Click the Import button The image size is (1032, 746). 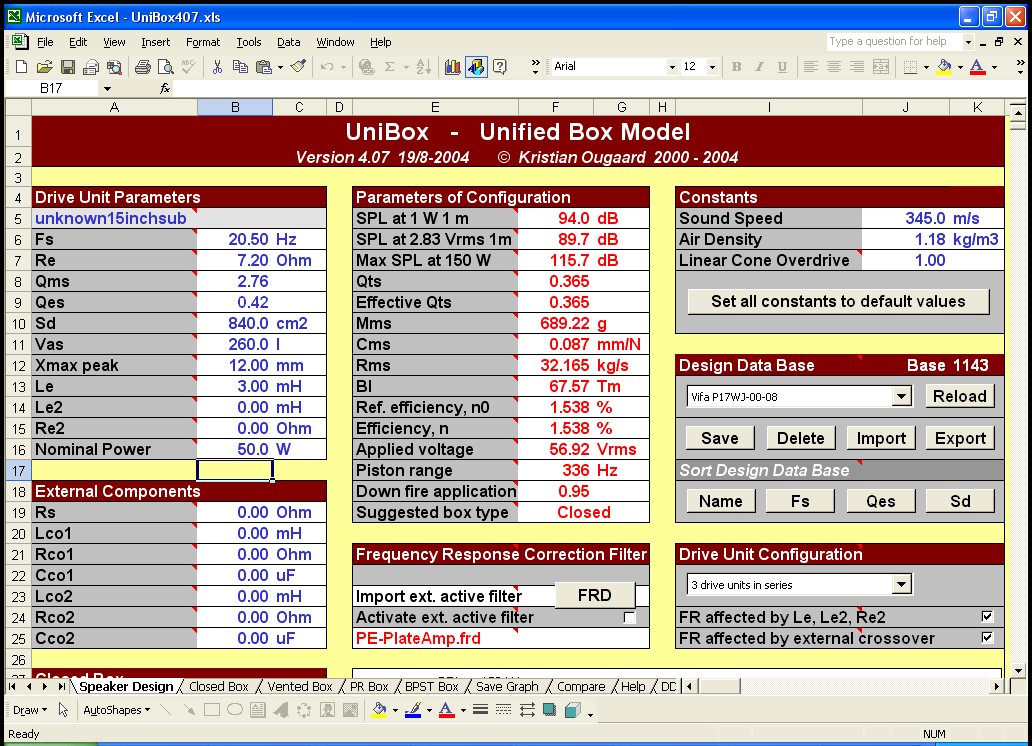(x=881, y=439)
